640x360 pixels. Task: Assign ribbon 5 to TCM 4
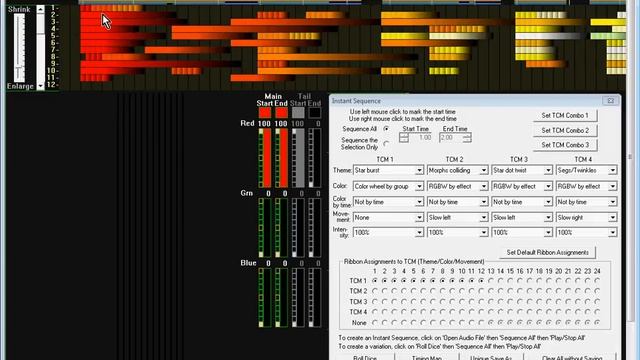pyautogui.click(x=413, y=312)
